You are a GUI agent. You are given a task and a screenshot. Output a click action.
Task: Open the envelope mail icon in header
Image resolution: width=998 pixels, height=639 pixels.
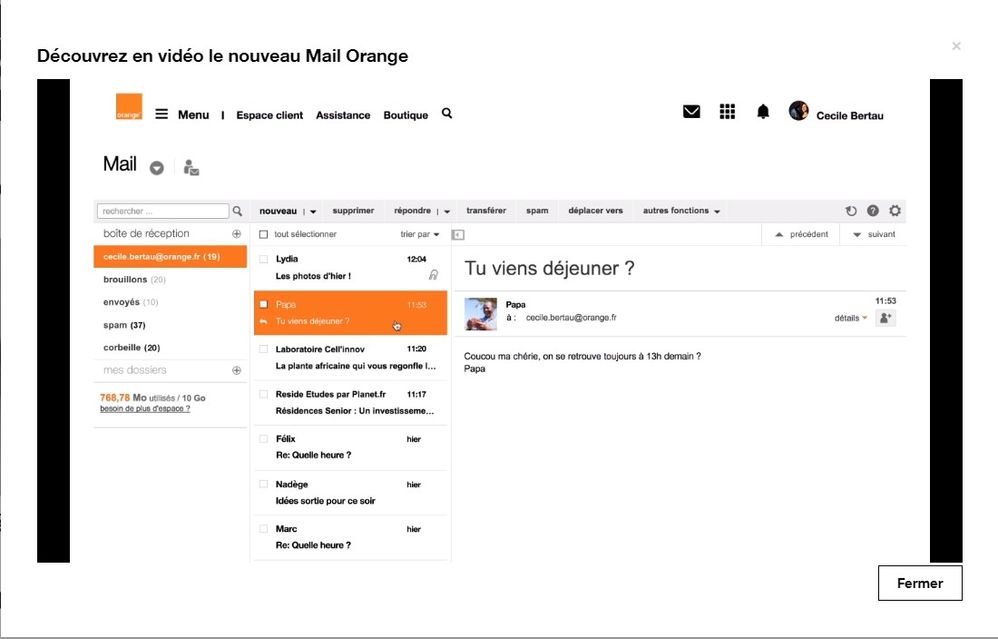(691, 111)
